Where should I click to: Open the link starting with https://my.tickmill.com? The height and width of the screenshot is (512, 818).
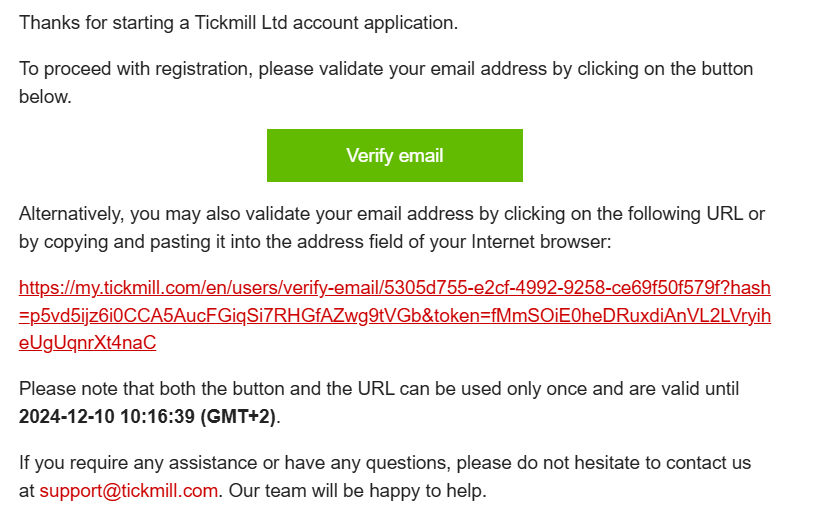coord(394,289)
